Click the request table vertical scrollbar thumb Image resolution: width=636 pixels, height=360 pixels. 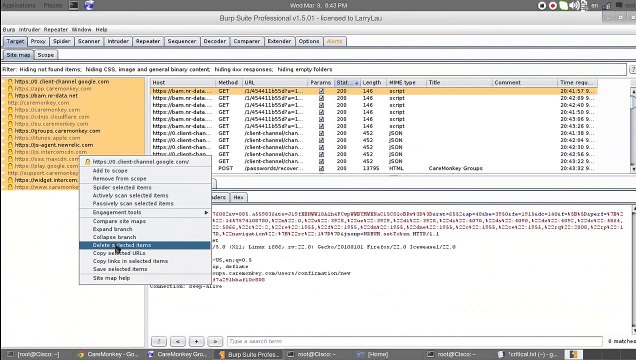point(633,102)
